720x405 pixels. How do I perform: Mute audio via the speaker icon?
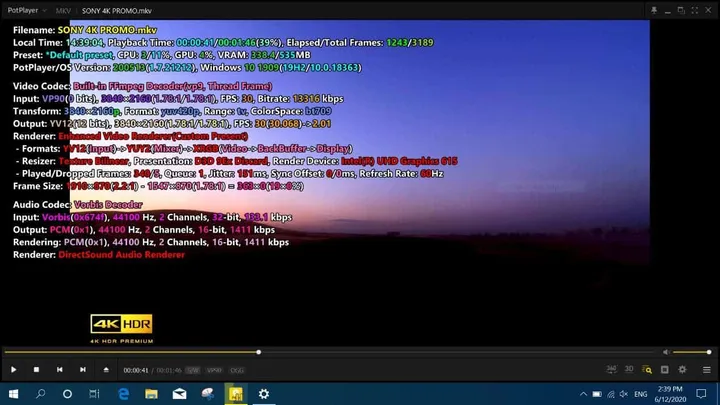point(666,352)
